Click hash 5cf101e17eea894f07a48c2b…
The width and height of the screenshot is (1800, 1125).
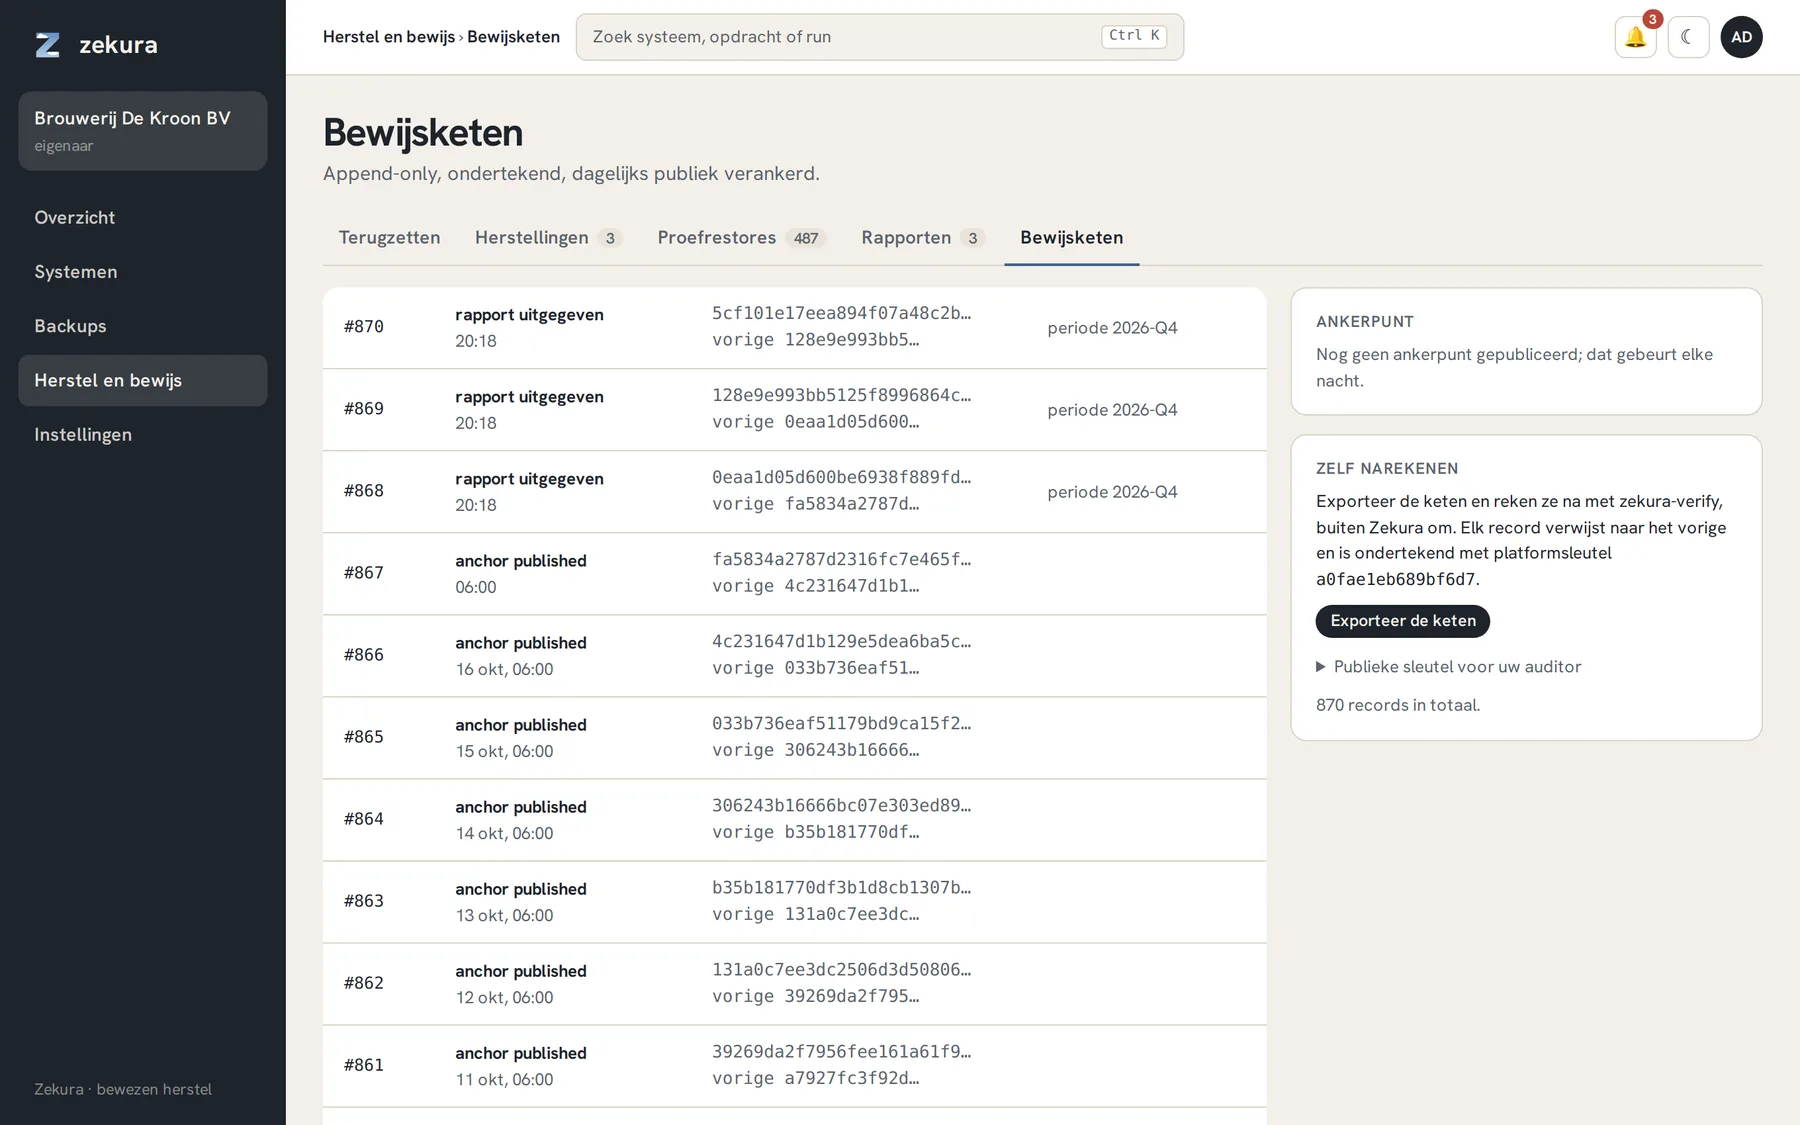pos(841,313)
